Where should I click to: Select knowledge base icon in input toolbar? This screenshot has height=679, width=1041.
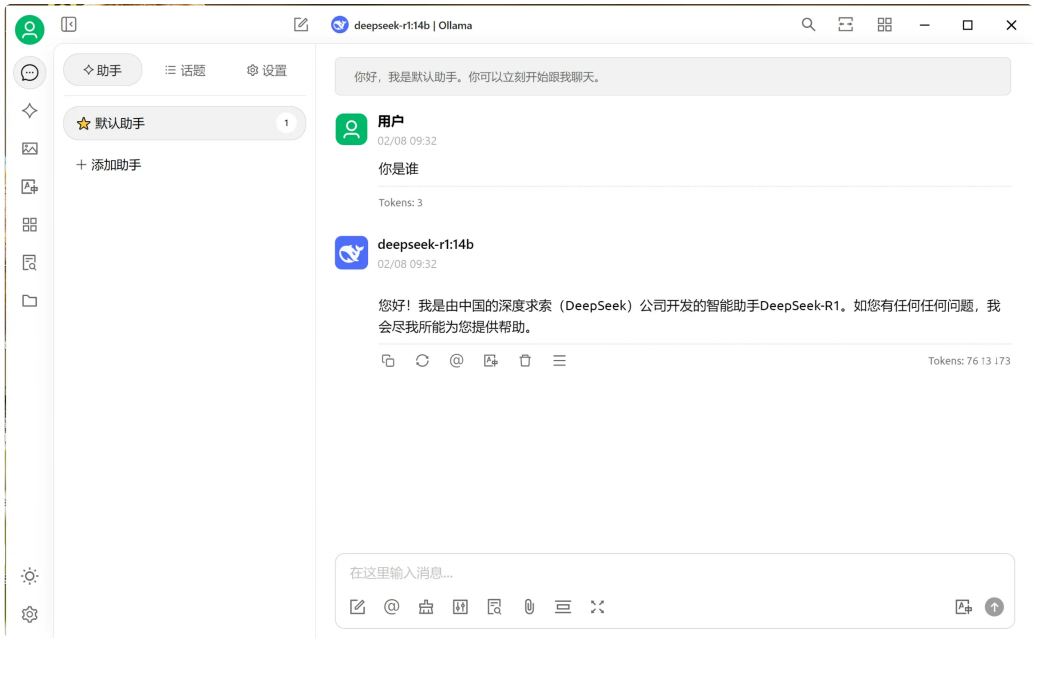[x=495, y=607]
